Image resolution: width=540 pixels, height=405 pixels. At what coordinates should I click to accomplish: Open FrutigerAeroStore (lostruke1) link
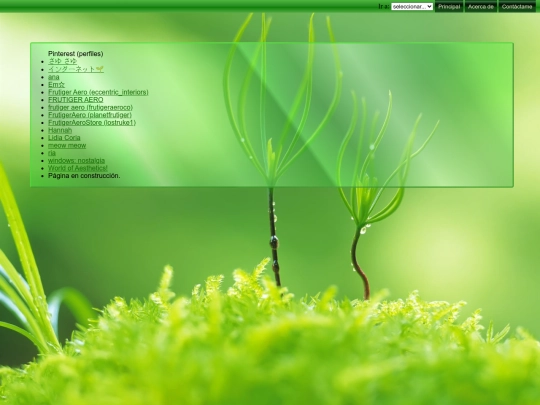[x=92, y=122]
